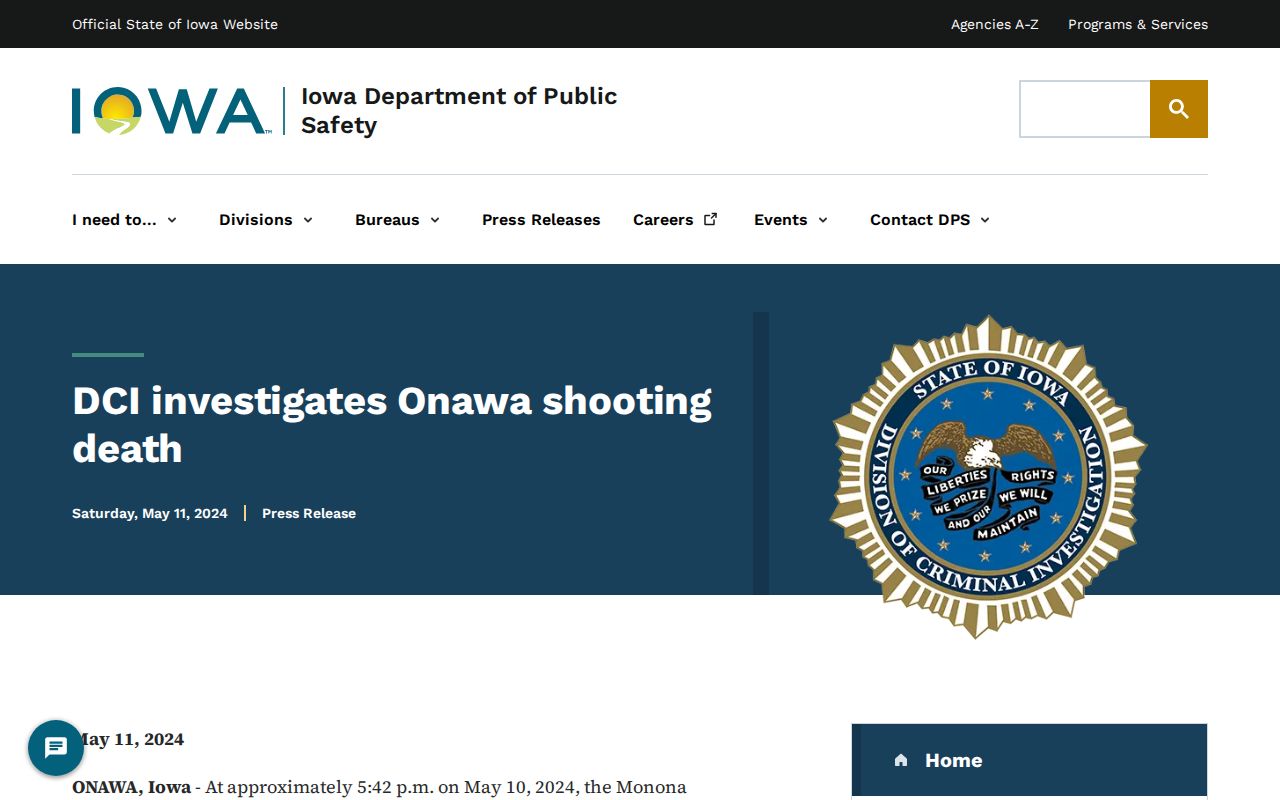Image resolution: width=1280 pixels, height=800 pixels.
Task: Open Agencies A-Z link
Action: pyautogui.click(x=995, y=24)
